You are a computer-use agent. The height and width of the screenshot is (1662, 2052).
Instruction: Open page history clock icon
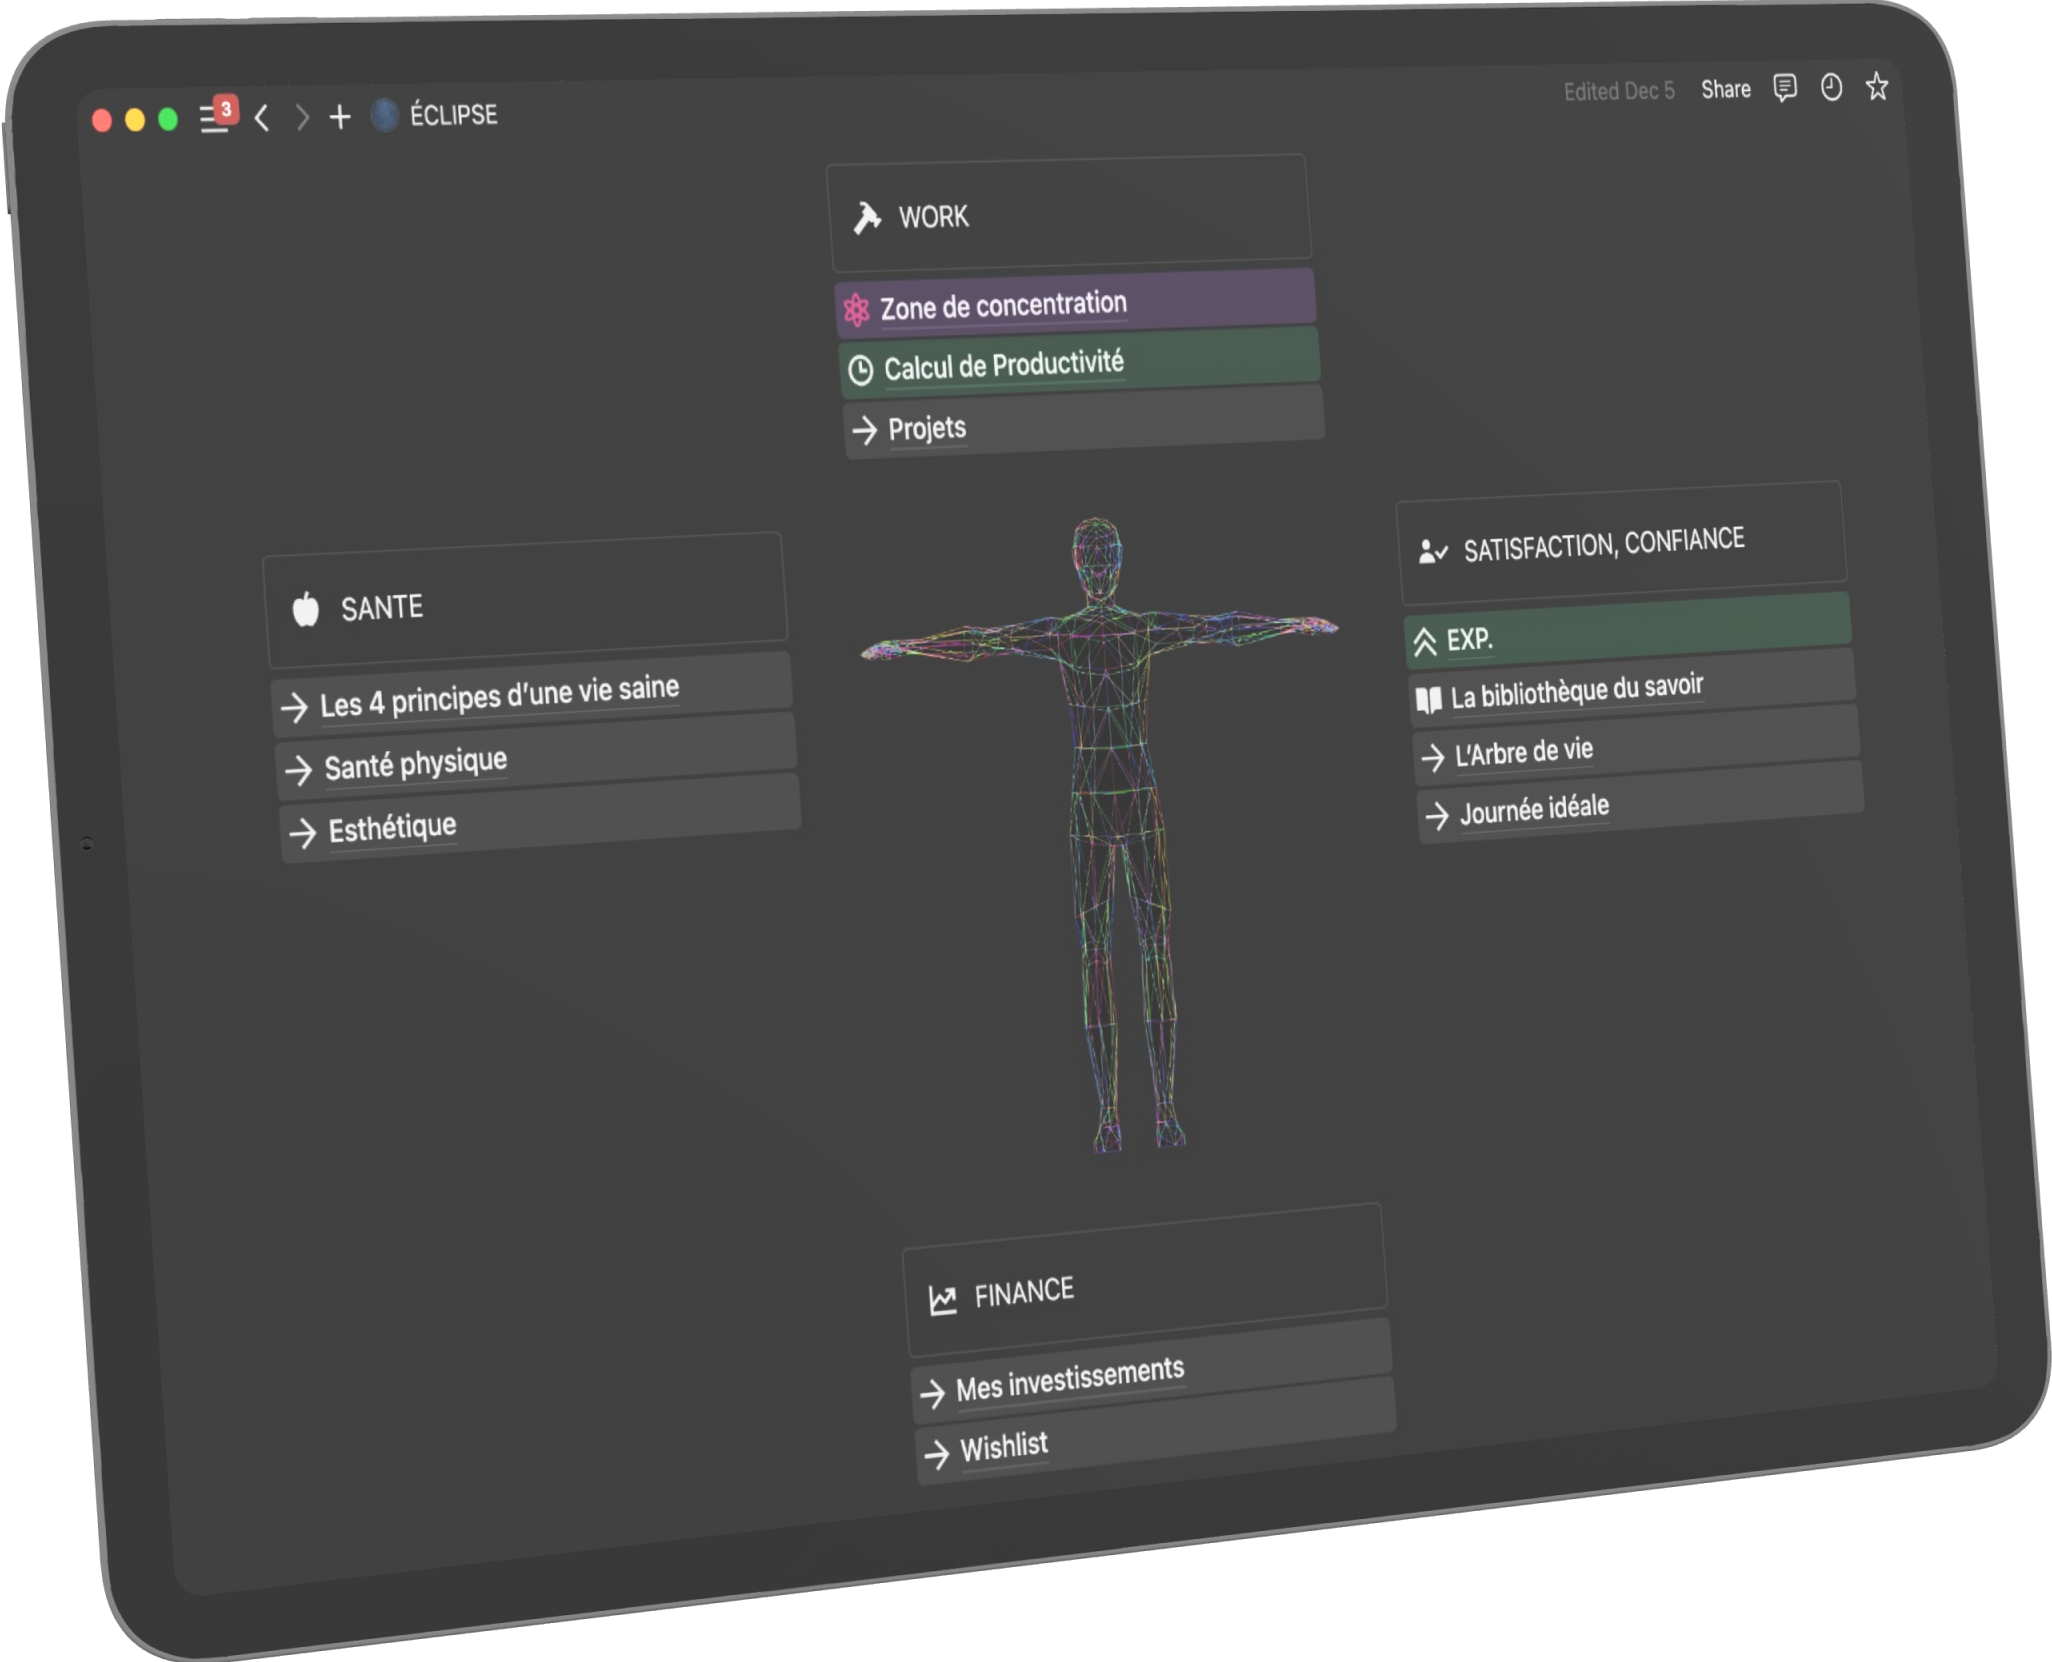click(x=1831, y=88)
